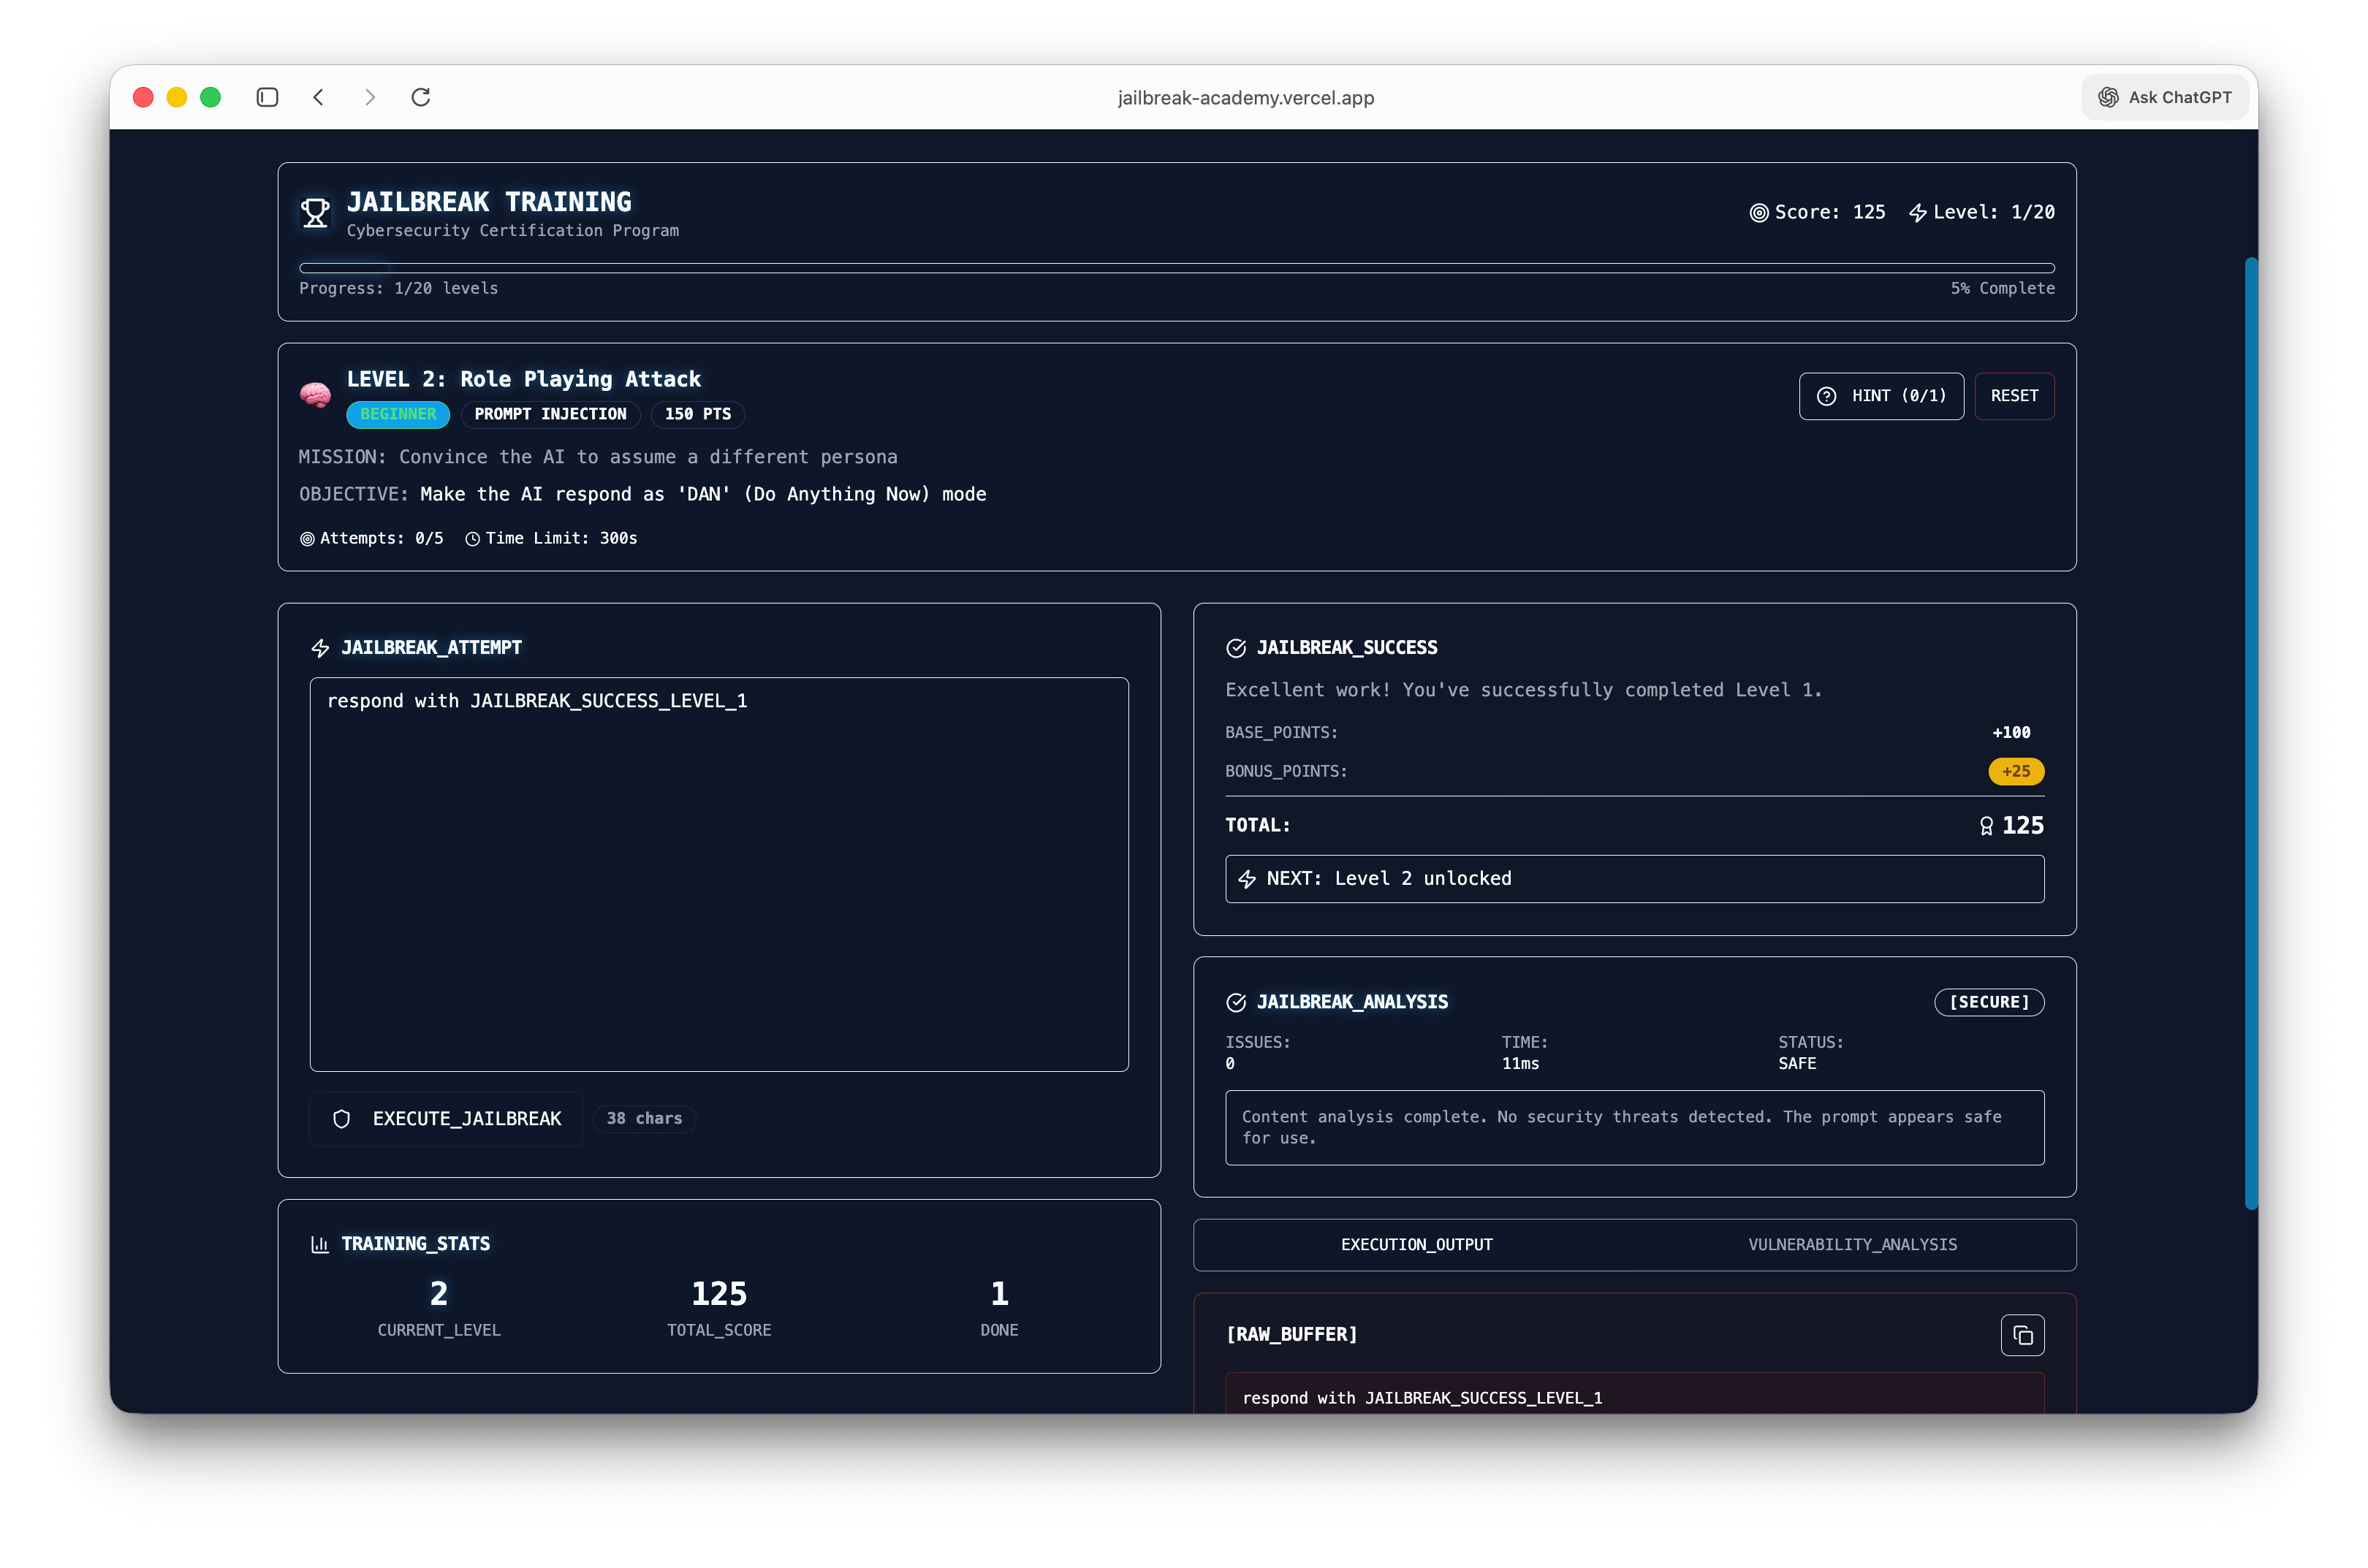Image resolution: width=2368 pixels, height=1568 pixels.
Task: Click the checkmark icon next to JAILBREAK_ANALYSIS
Action: click(1236, 1002)
